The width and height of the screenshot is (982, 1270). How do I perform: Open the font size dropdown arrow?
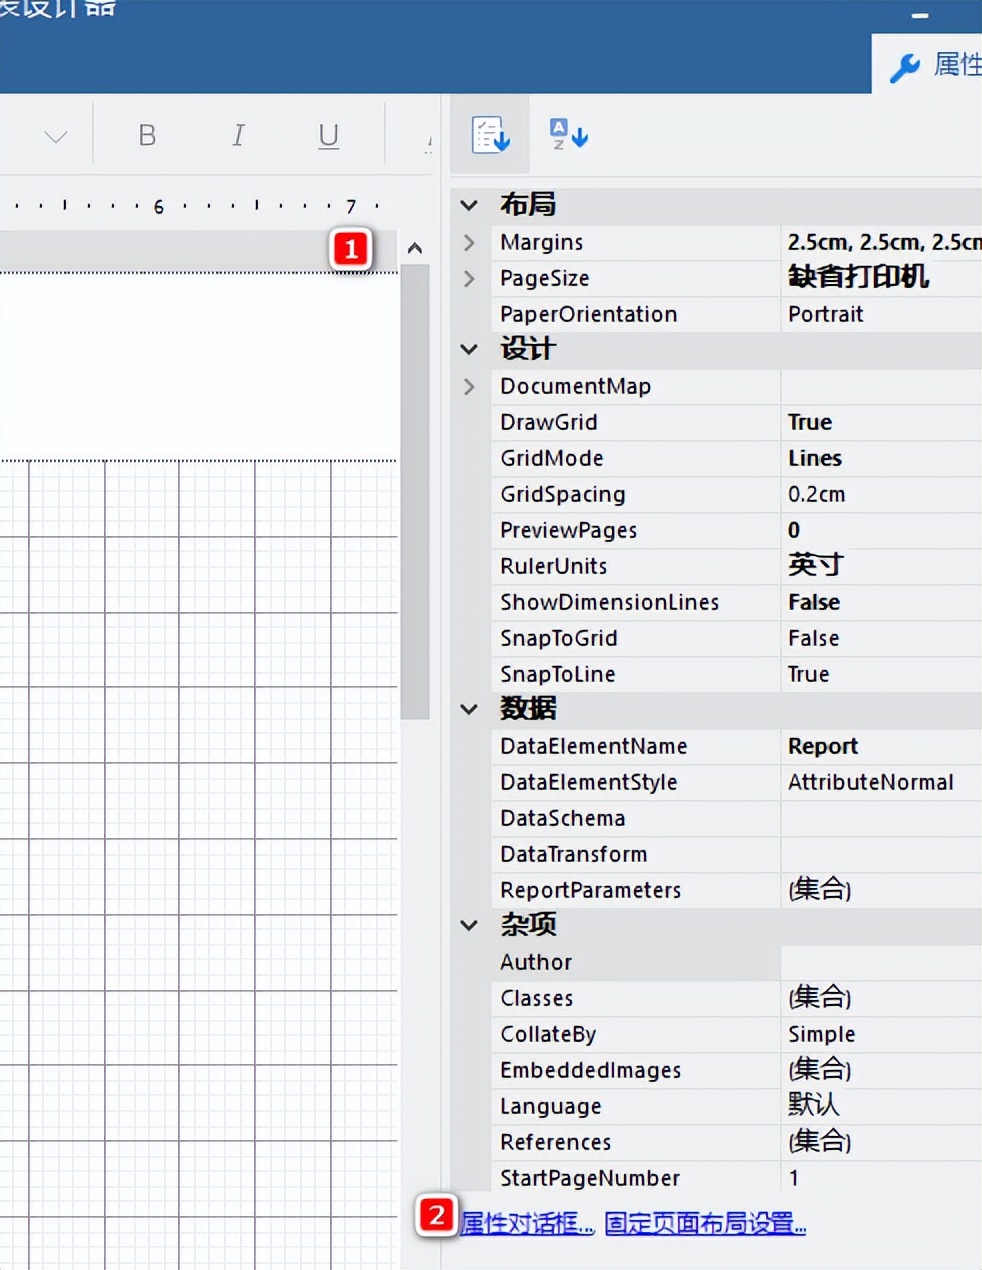pos(56,136)
